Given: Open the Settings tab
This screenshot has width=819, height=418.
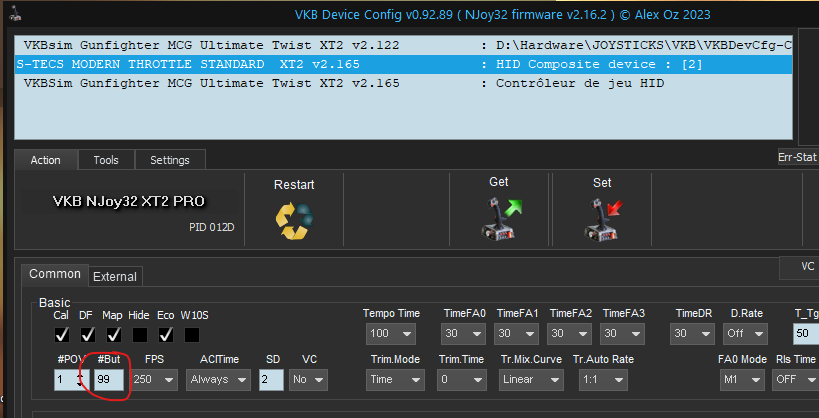Looking at the screenshot, I should point(169,160).
